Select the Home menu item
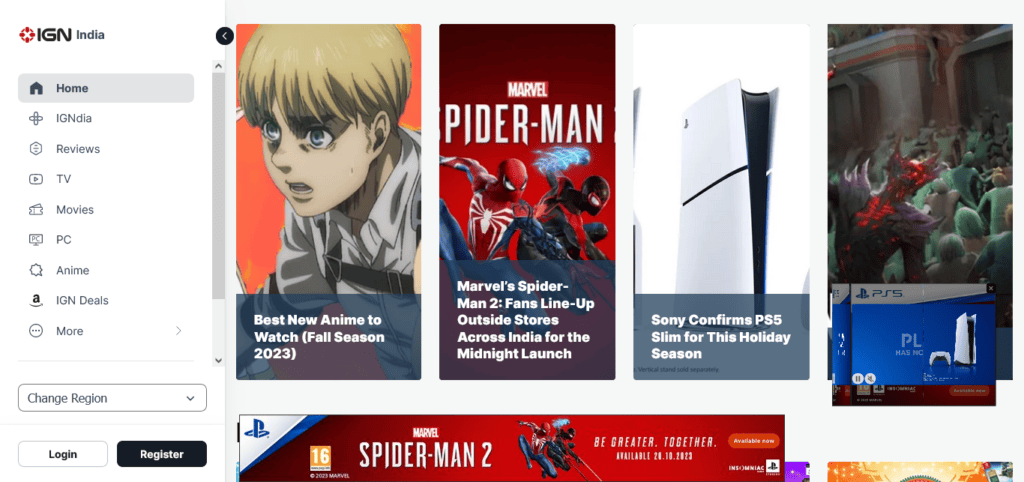Viewport: 1024px width, 482px height. (x=106, y=88)
